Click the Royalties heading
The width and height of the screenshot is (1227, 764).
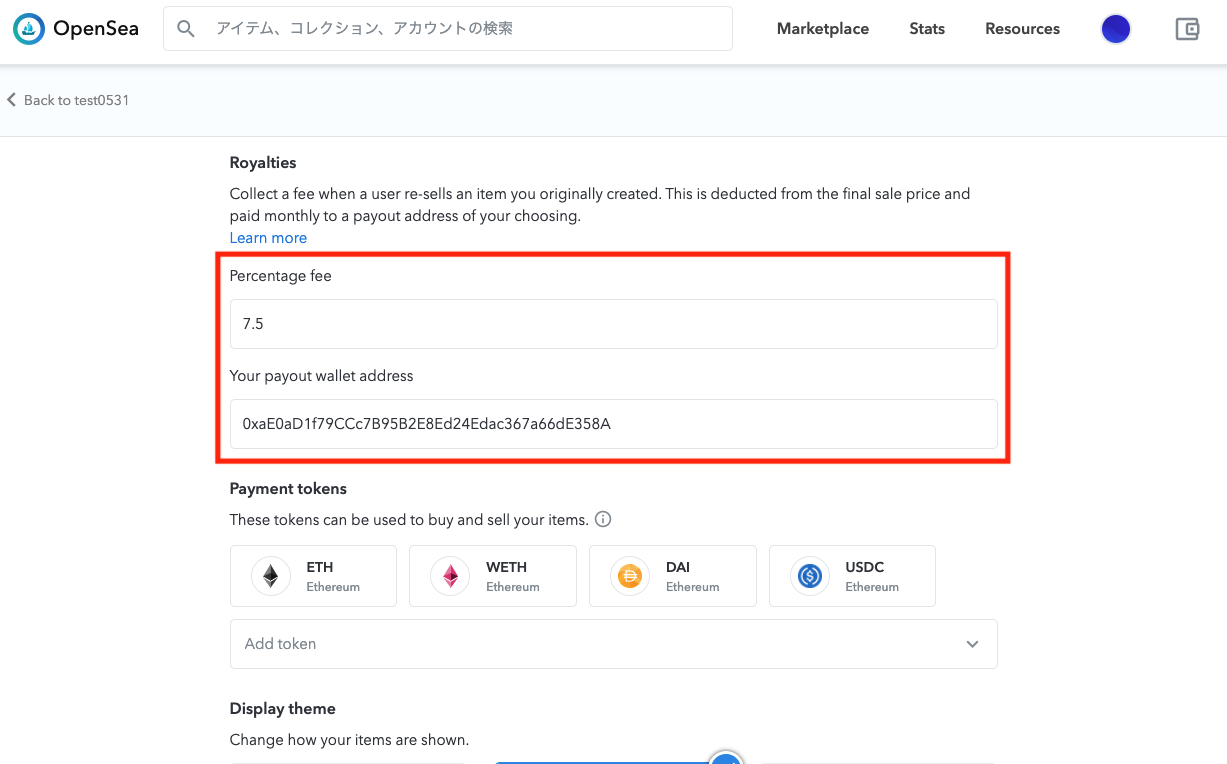coord(263,163)
